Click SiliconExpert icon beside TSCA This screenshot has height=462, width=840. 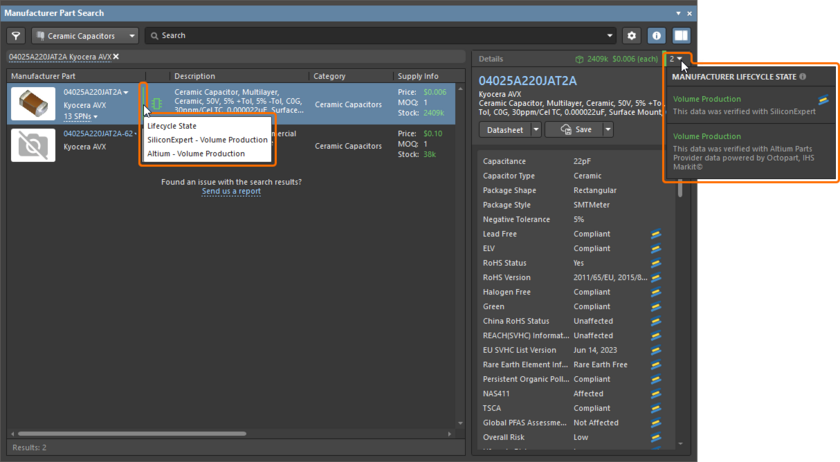pos(656,408)
